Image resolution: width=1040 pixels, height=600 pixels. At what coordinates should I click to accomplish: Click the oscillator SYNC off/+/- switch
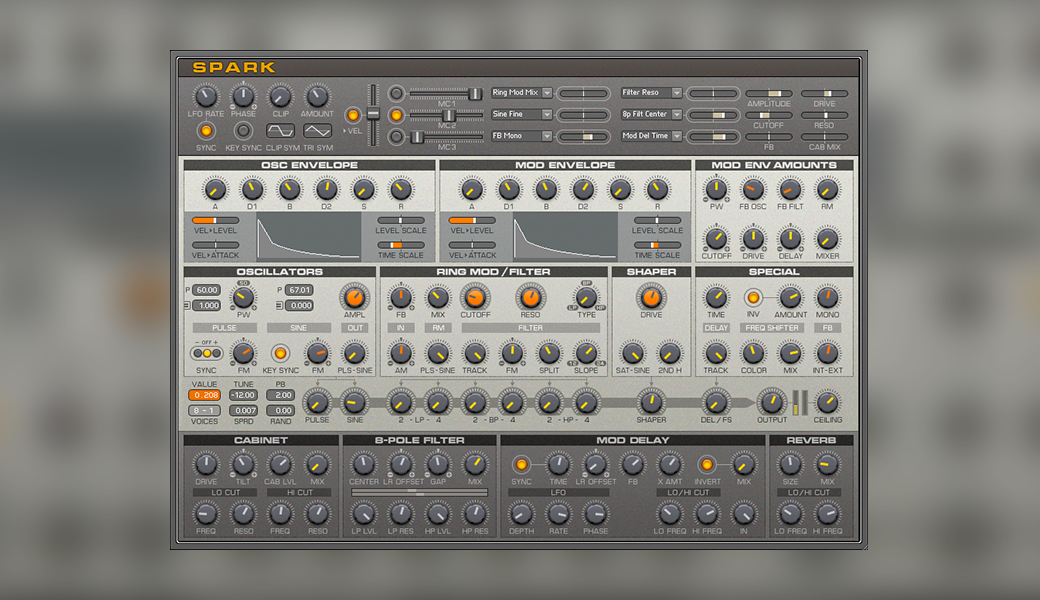pyautogui.click(x=206, y=353)
